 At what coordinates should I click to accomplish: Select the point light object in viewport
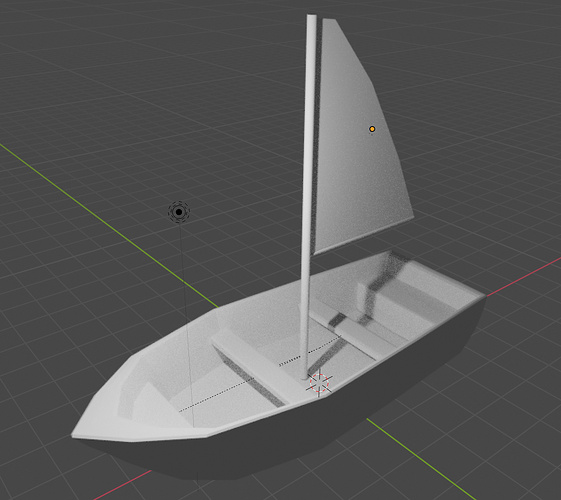click(x=179, y=212)
